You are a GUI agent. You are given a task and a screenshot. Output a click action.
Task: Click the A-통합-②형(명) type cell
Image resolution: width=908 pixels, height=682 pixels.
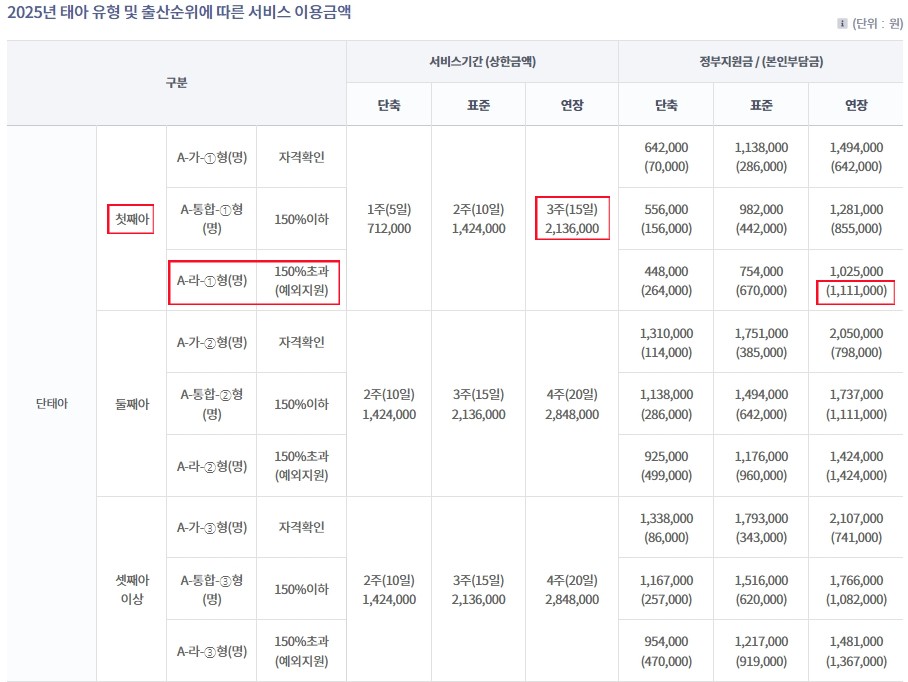(213, 404)
